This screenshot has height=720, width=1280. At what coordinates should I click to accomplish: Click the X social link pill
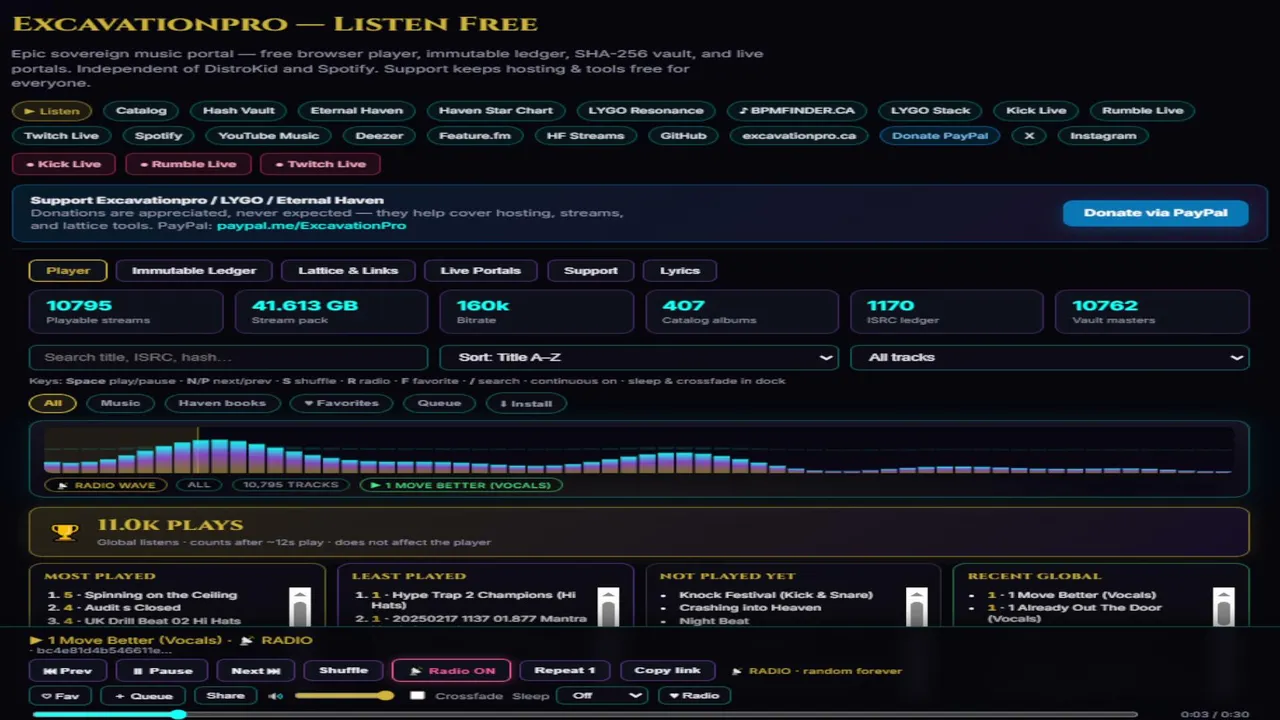point(1029,136)
